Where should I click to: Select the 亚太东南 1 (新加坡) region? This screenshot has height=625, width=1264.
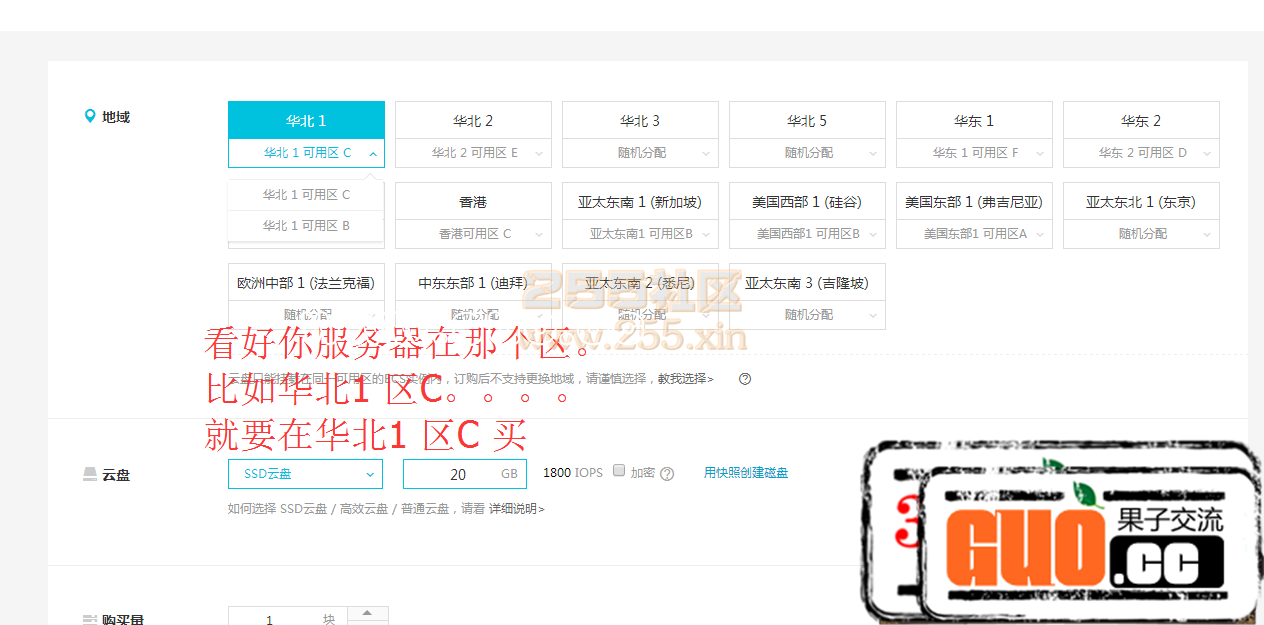(x=640, y=201)
